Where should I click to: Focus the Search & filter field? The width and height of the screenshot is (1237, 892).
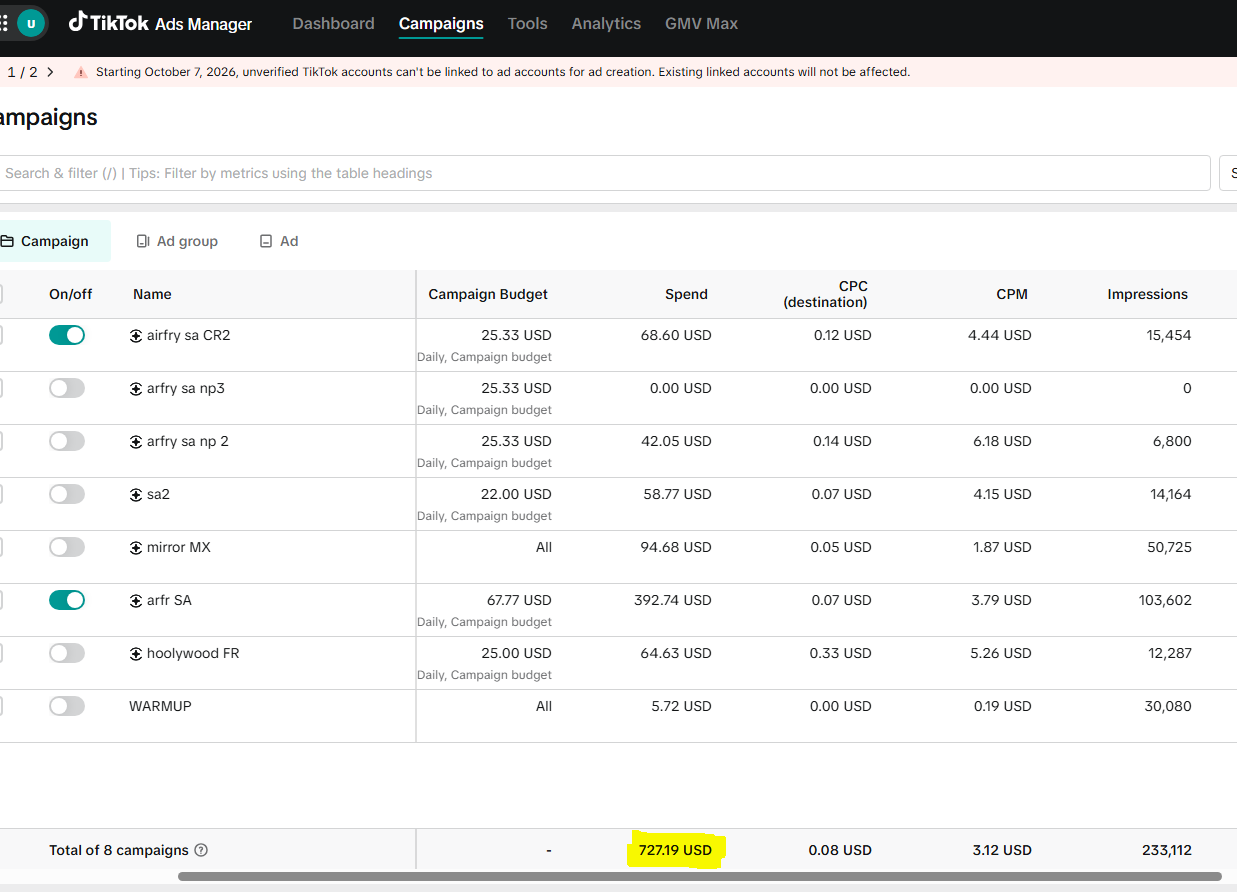(x=603, y=173)
